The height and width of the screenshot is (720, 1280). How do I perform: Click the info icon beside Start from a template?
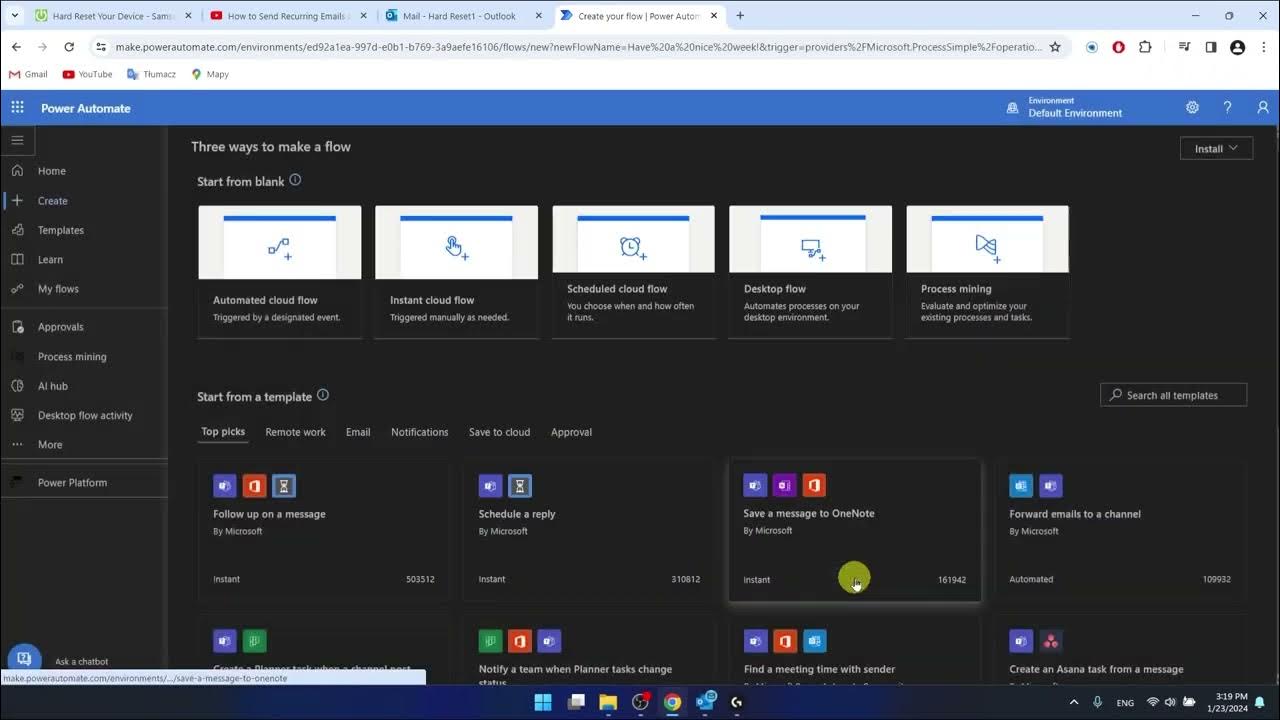pyautogui.click(x=323, y=395)
